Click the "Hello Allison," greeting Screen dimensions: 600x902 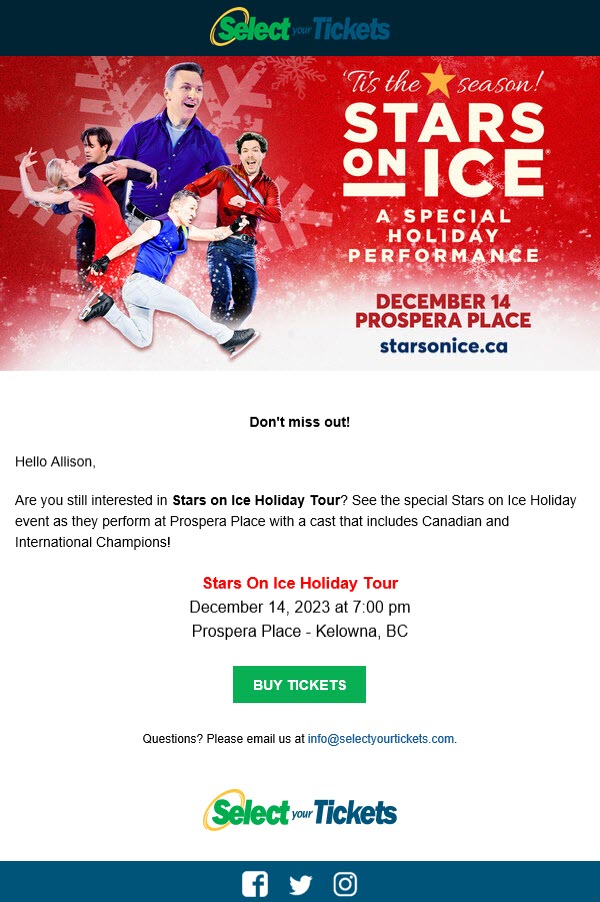pyautogui.click(x=55, y=461)
